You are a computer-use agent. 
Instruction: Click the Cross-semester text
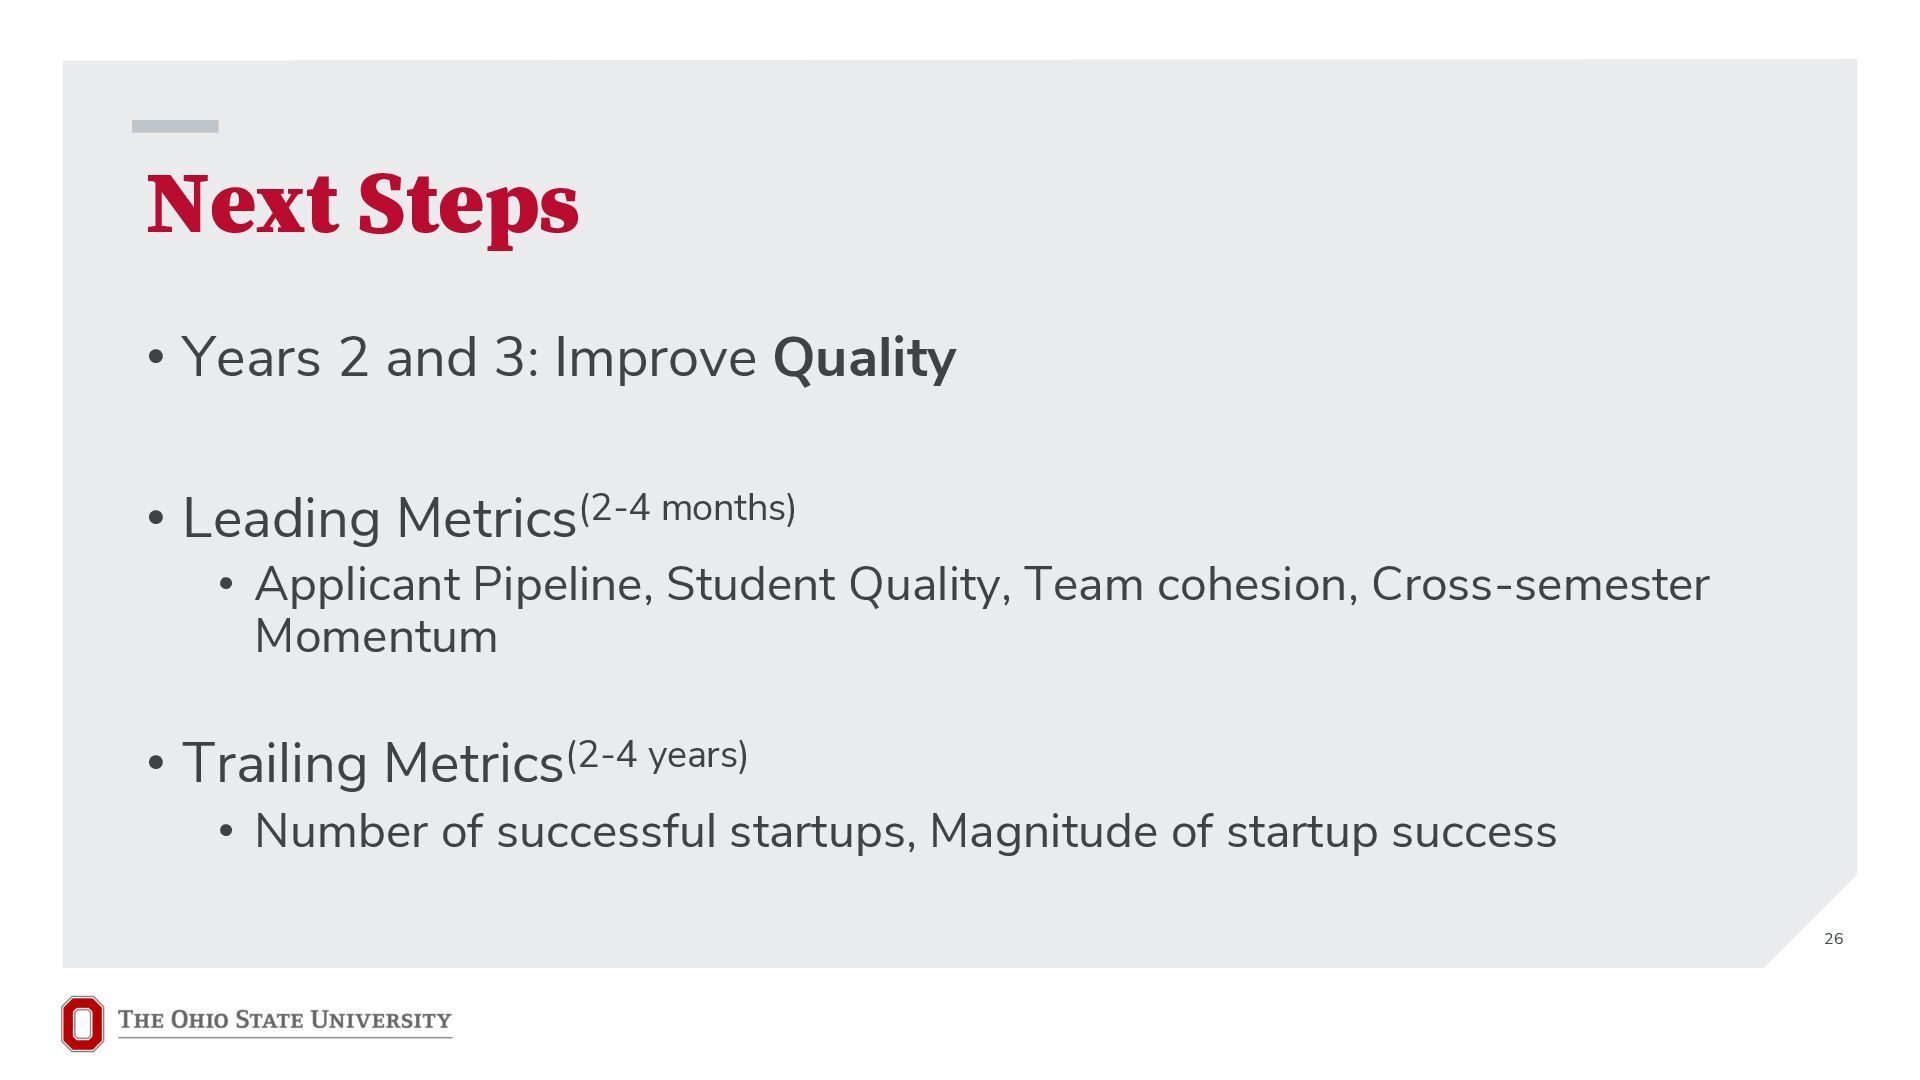(1540, 585)
